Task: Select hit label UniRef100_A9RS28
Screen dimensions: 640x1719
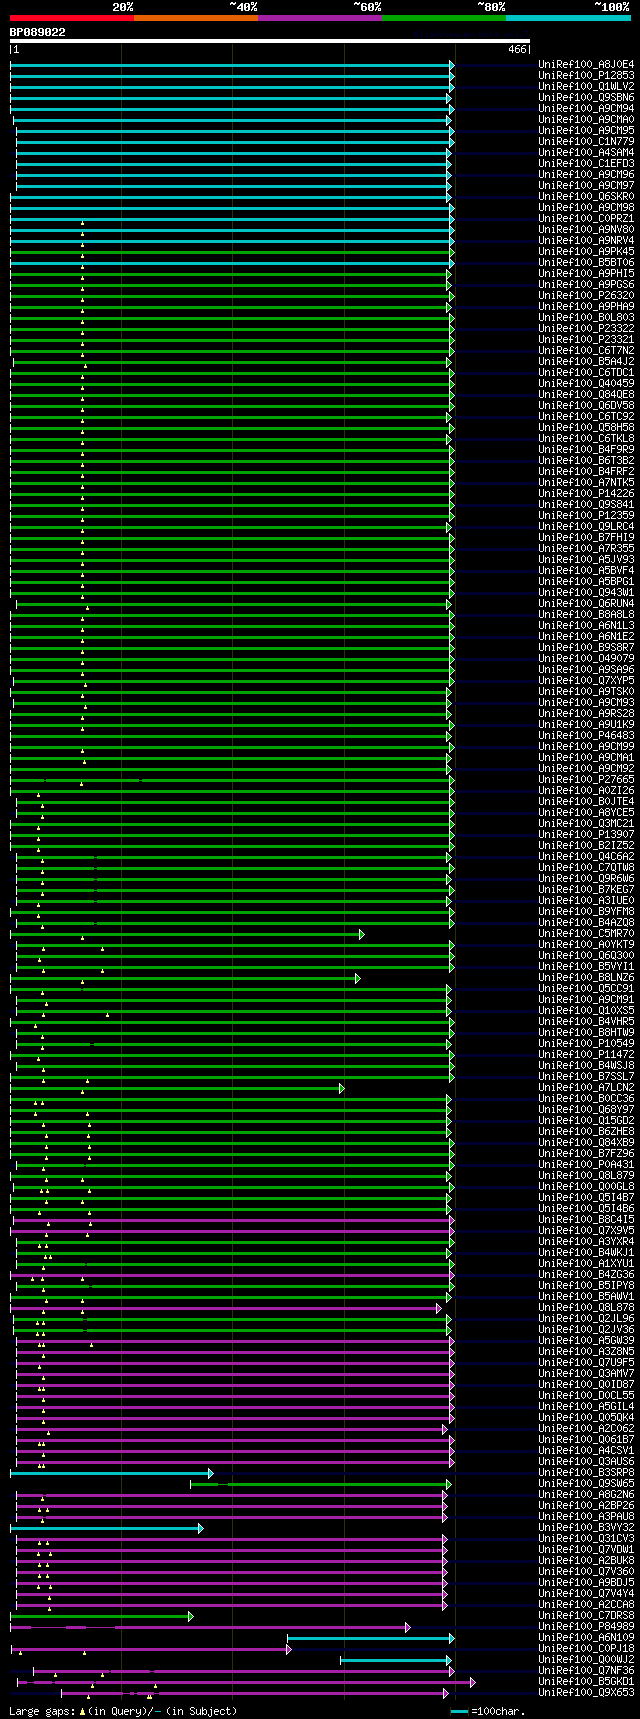Action: coord(586,713)
